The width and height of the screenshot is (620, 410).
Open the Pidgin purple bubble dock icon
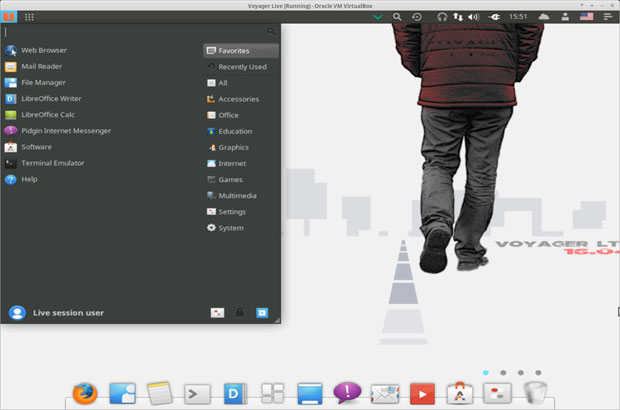point(347,393)
